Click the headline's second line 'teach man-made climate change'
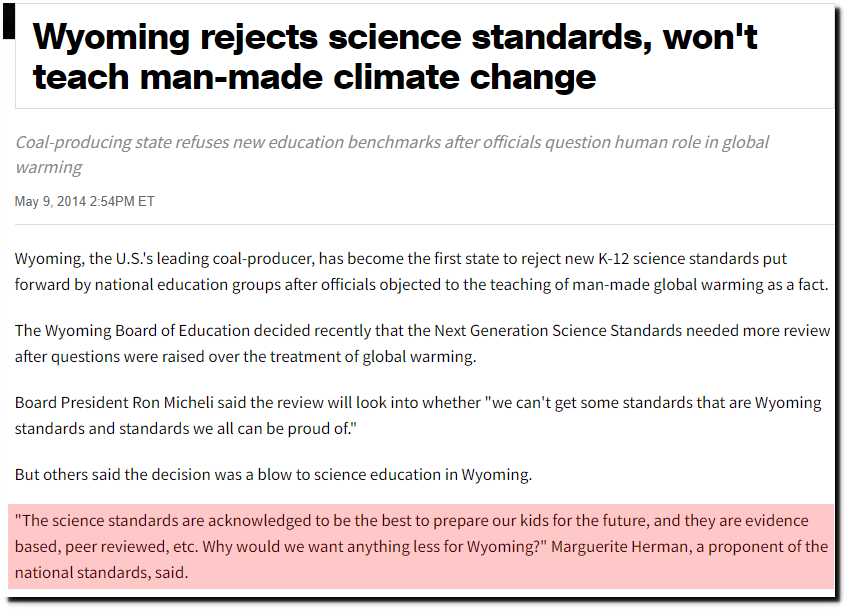This screenshot has width=848, height=610. point(314,77)
